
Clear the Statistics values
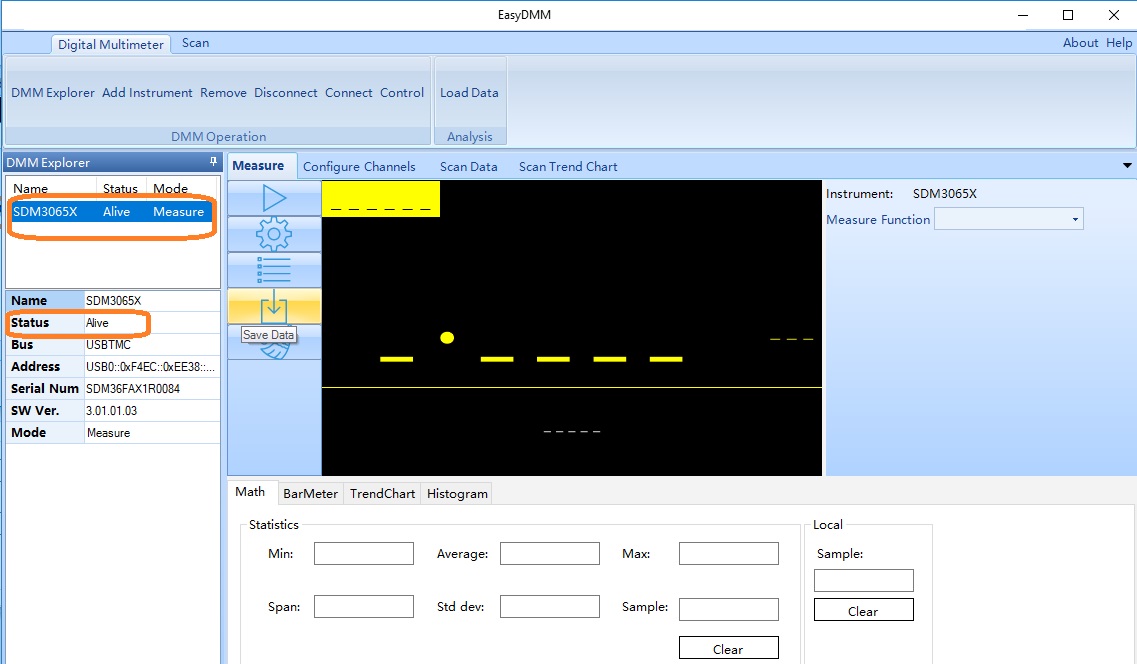point(728,649)
